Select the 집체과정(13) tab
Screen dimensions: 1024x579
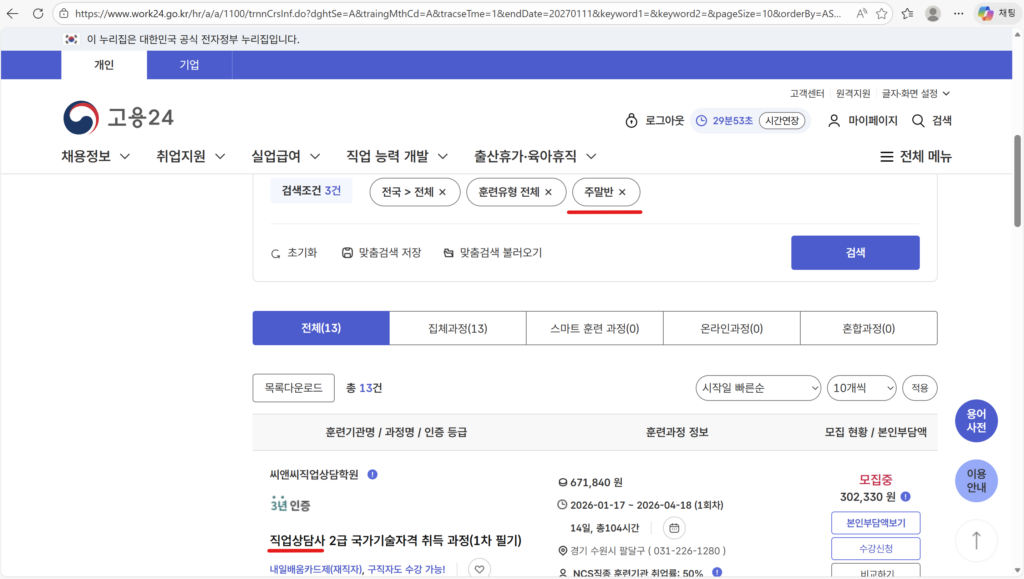[x=456, y=327]
